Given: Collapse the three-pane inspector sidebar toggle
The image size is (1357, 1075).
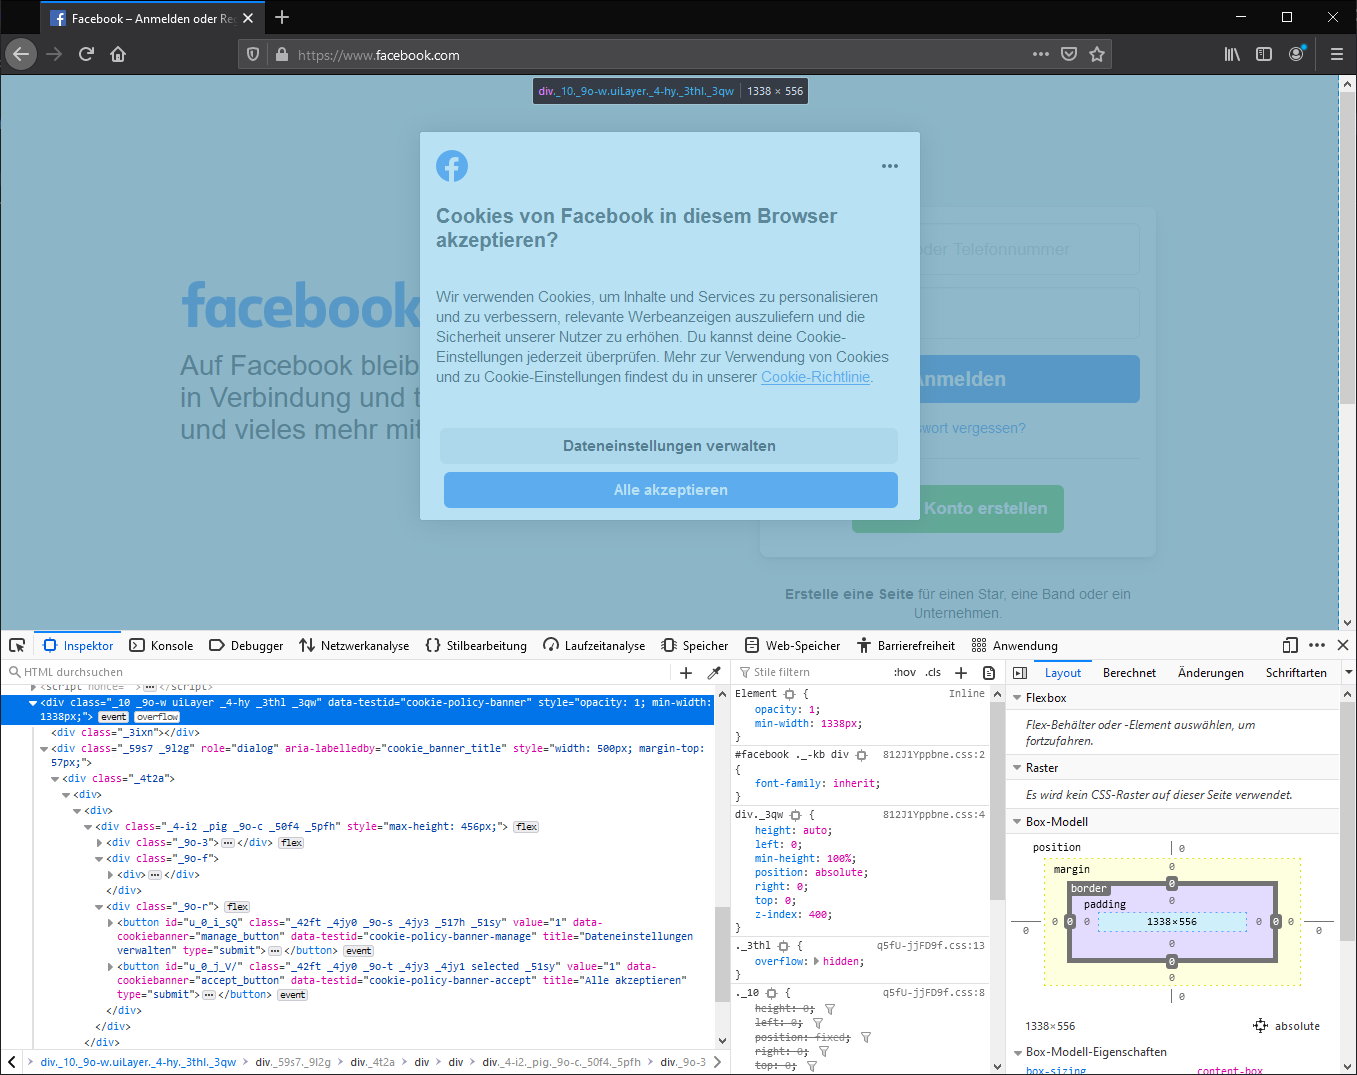Looking at the screenshot, I should [x=1020, y=673].
